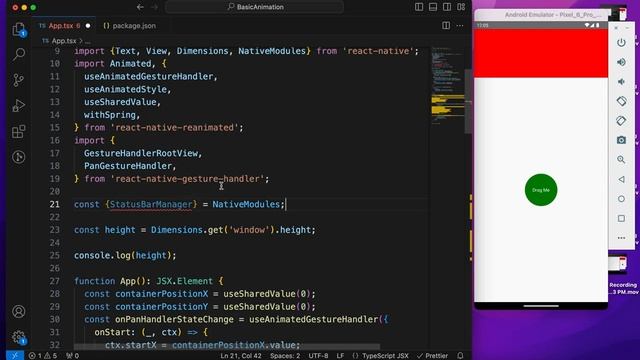Image resolution: width=640 pixels, height=360 pixels.
Task: Open the Extensions view
Action: (x=19, y=131)
